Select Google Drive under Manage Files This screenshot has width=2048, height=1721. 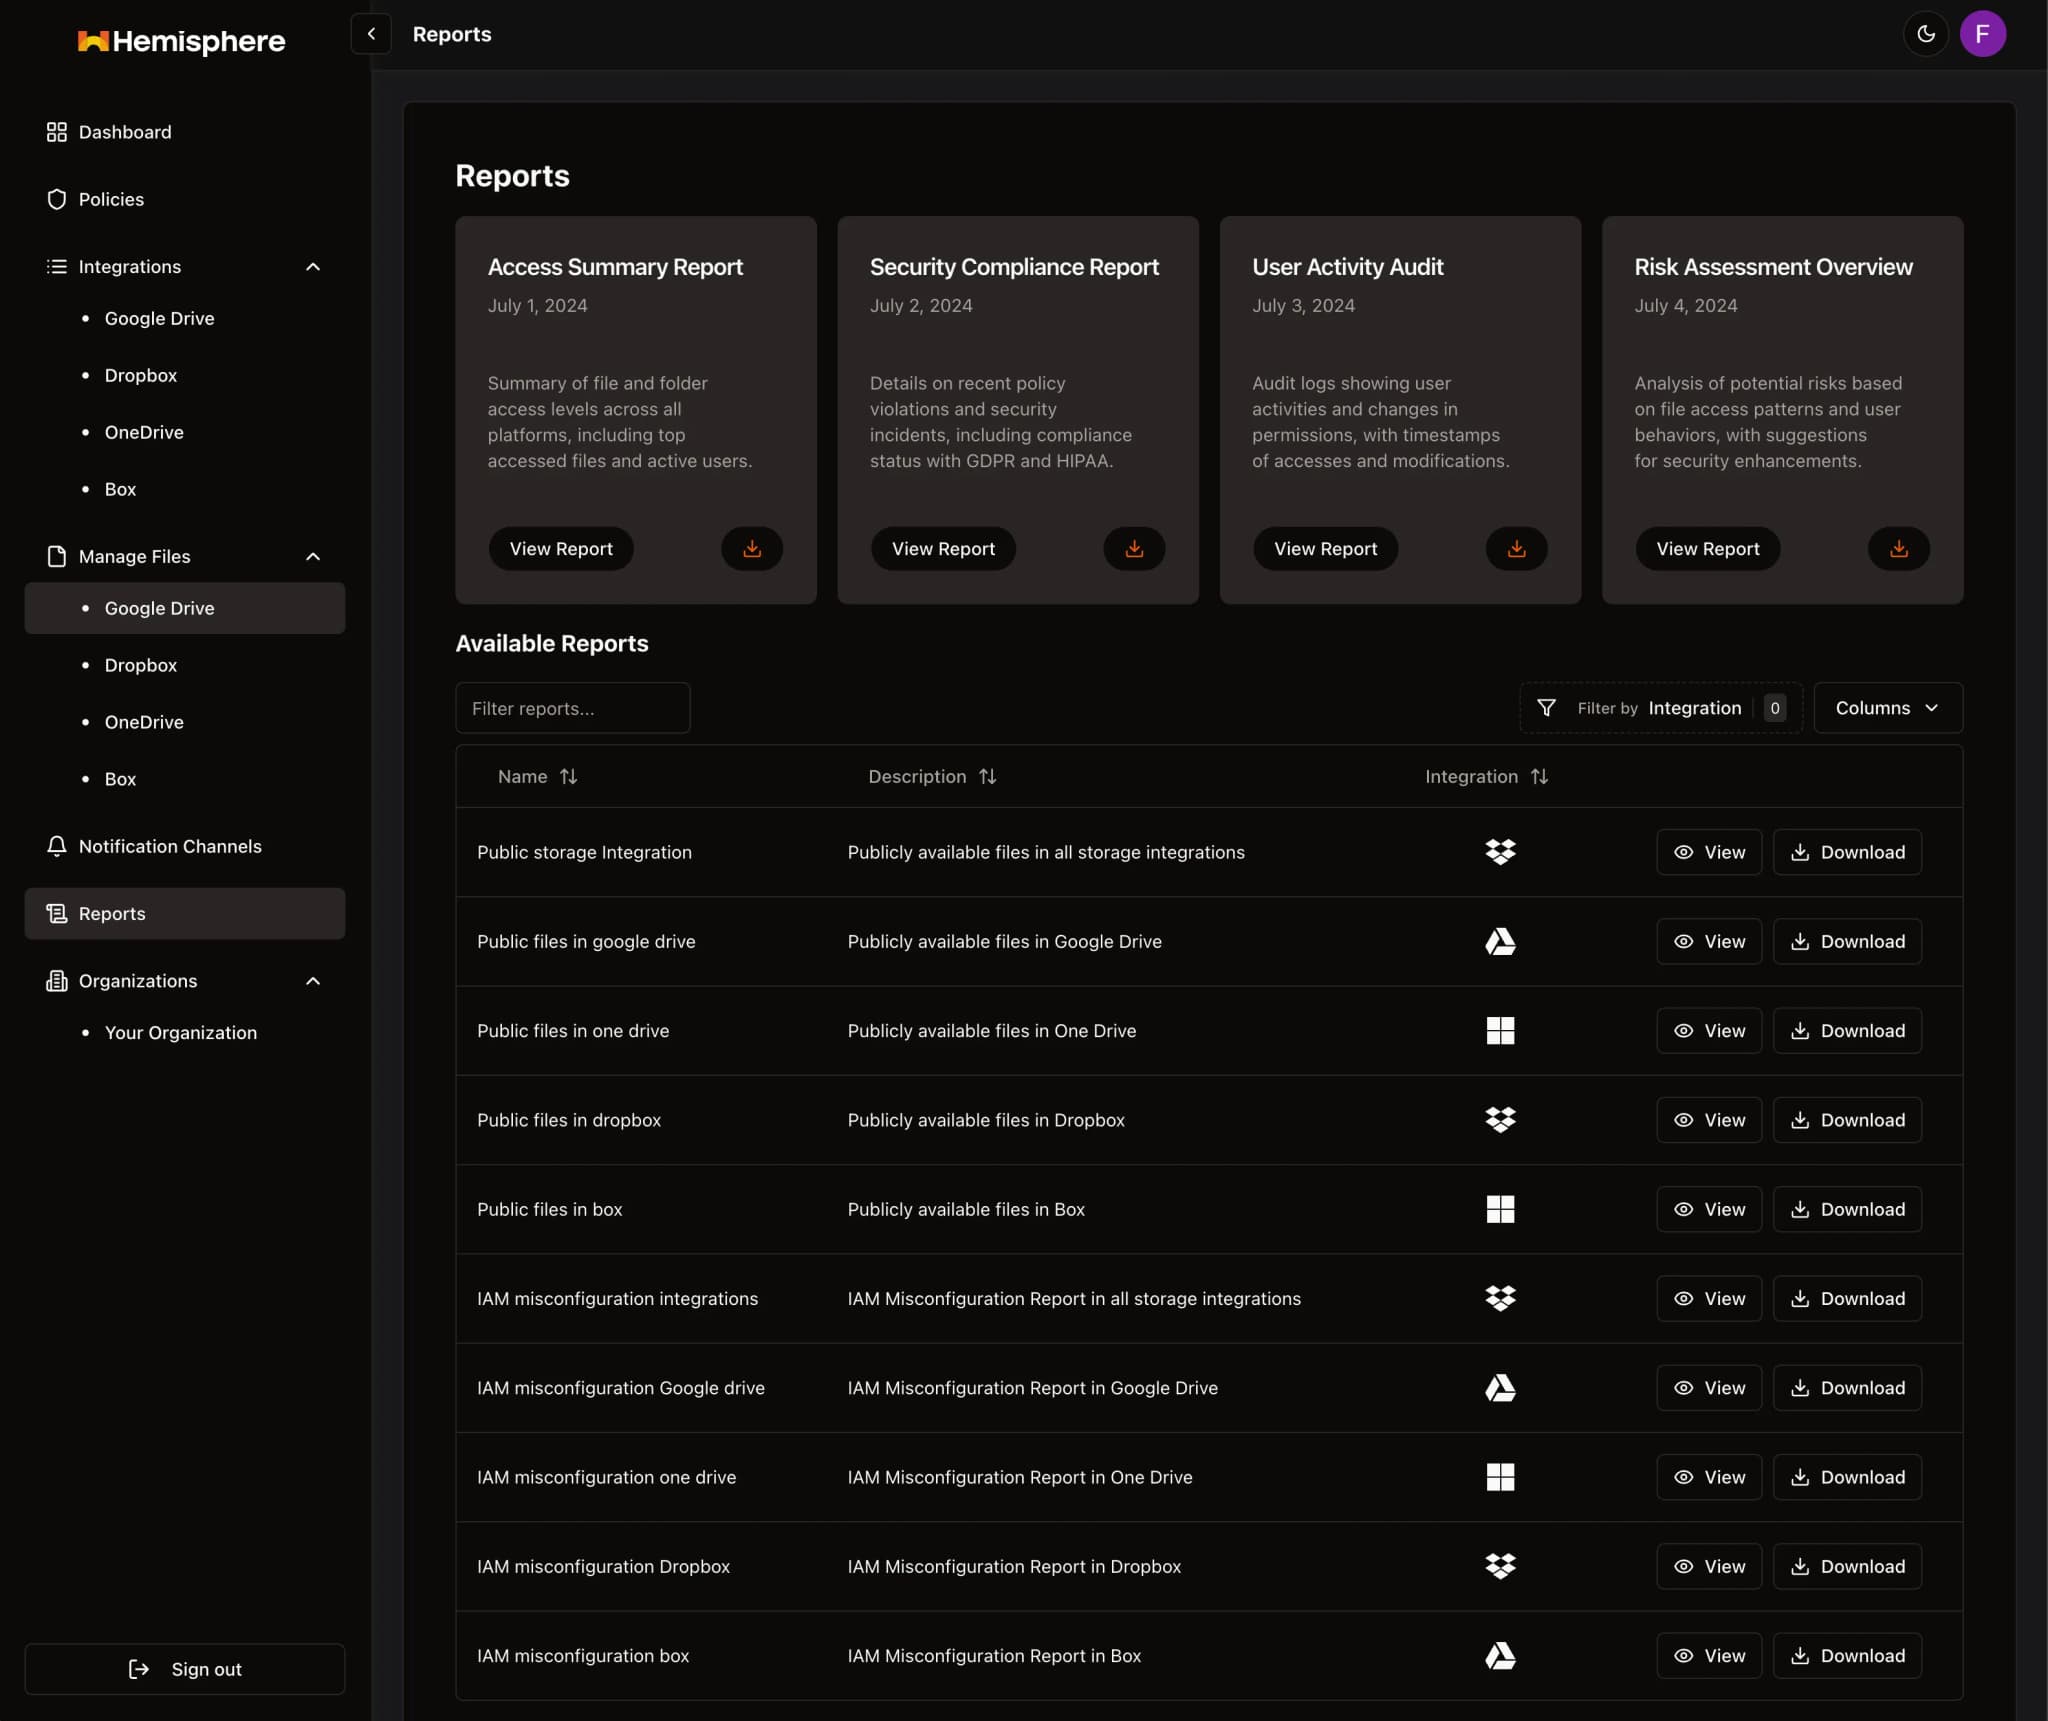coord(185,608)
